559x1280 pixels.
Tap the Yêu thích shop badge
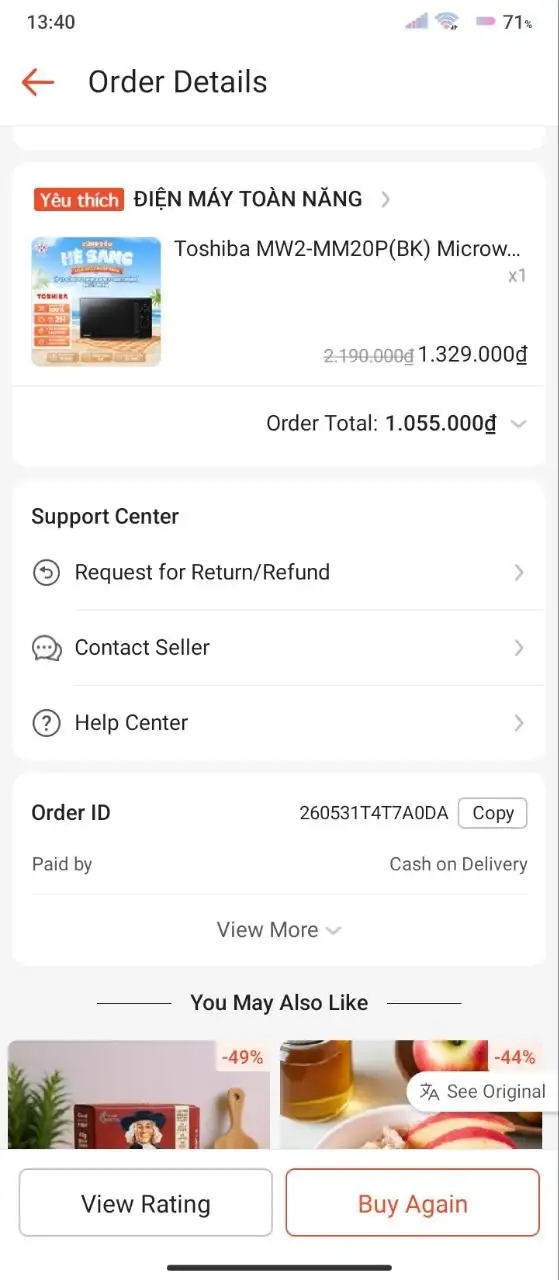78,199
